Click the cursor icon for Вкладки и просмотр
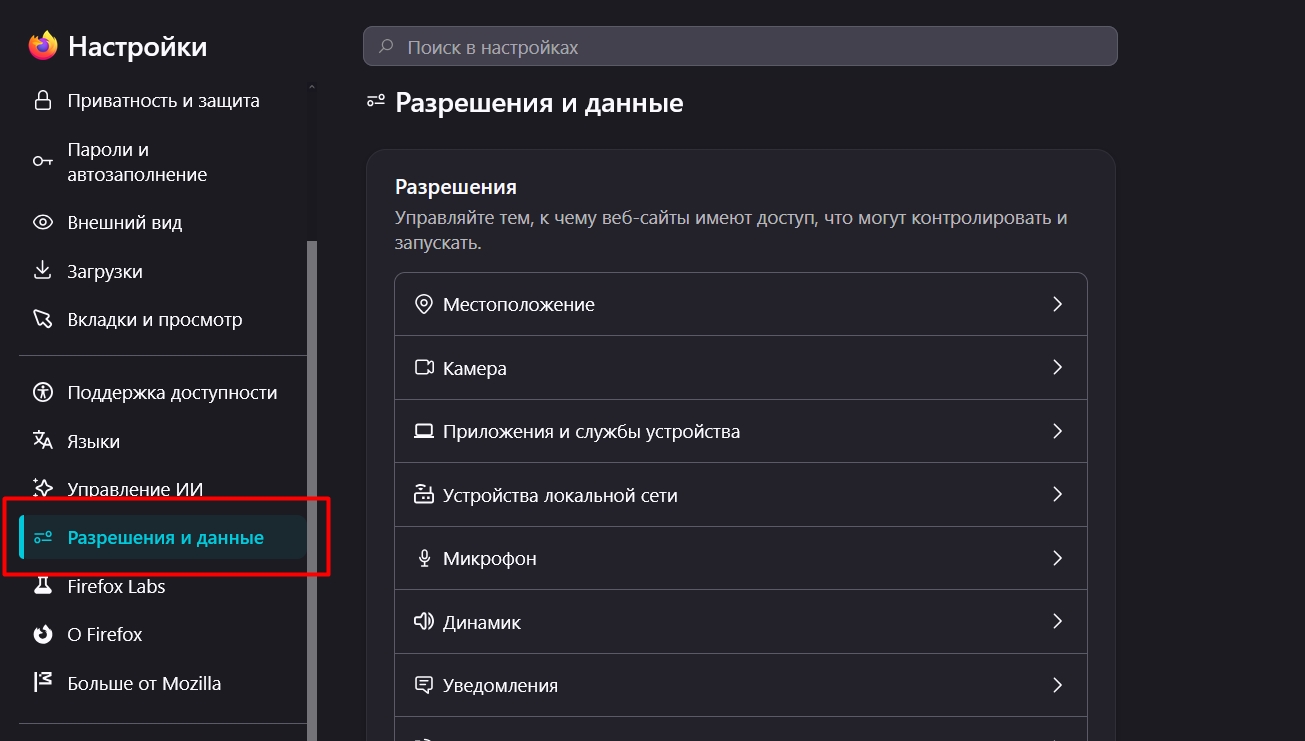1305x741 pixels. [42, 320]
